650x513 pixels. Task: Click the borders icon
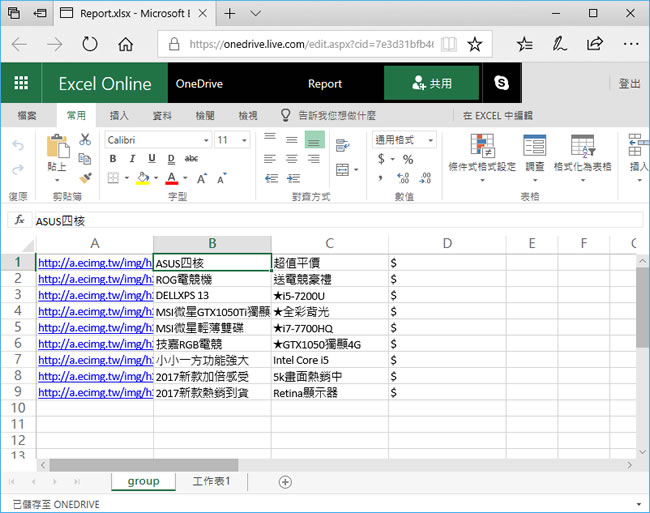tap(113, 178)
